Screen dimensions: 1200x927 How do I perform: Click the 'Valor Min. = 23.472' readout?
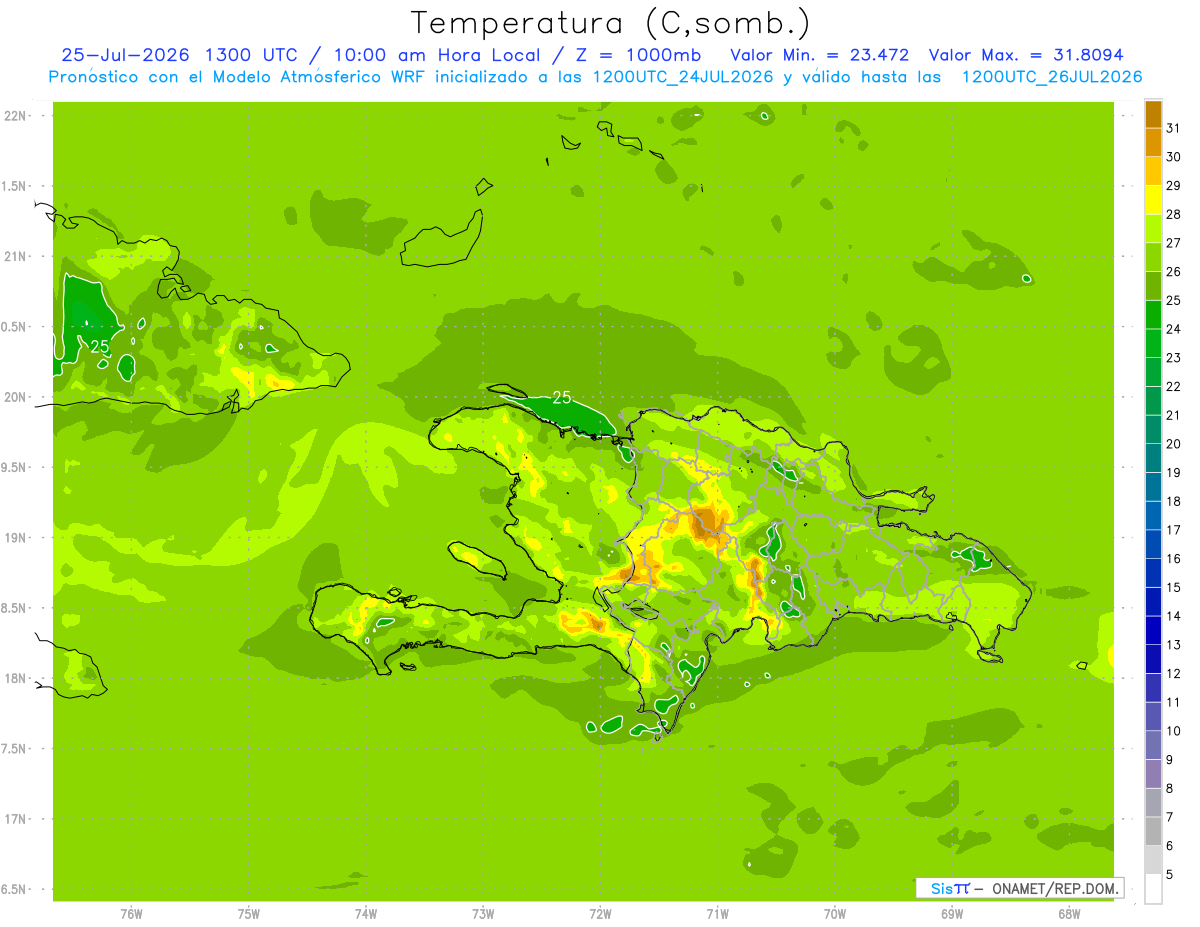point(820,55)
